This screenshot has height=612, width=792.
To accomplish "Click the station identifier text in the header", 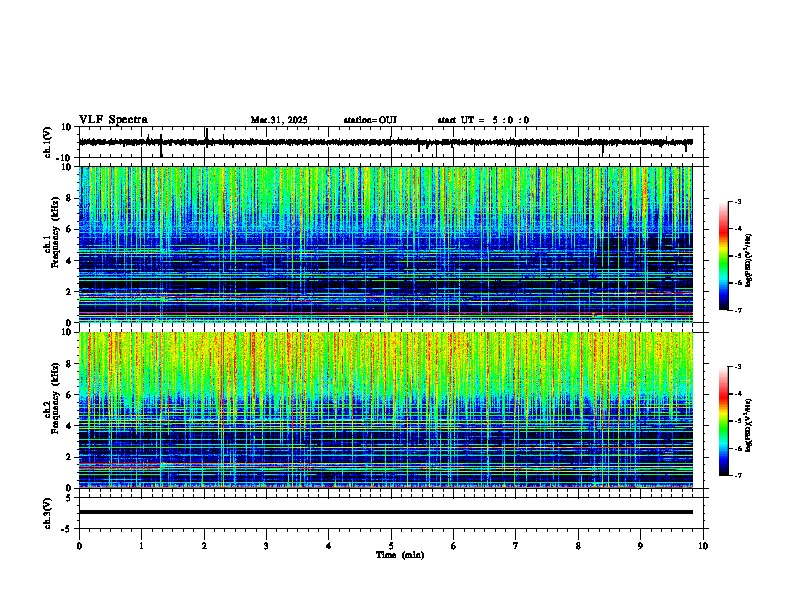I will click(370, 120).
